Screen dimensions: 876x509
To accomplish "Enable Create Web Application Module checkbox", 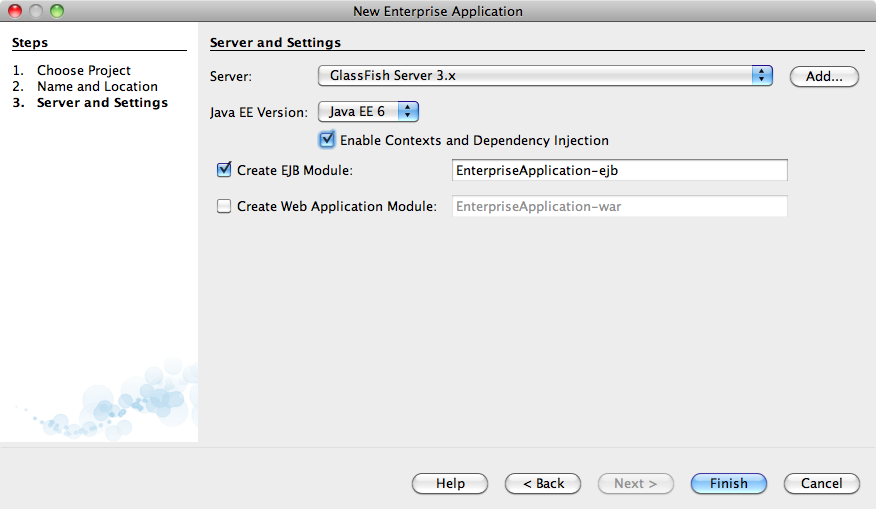I will coord(224,206).
